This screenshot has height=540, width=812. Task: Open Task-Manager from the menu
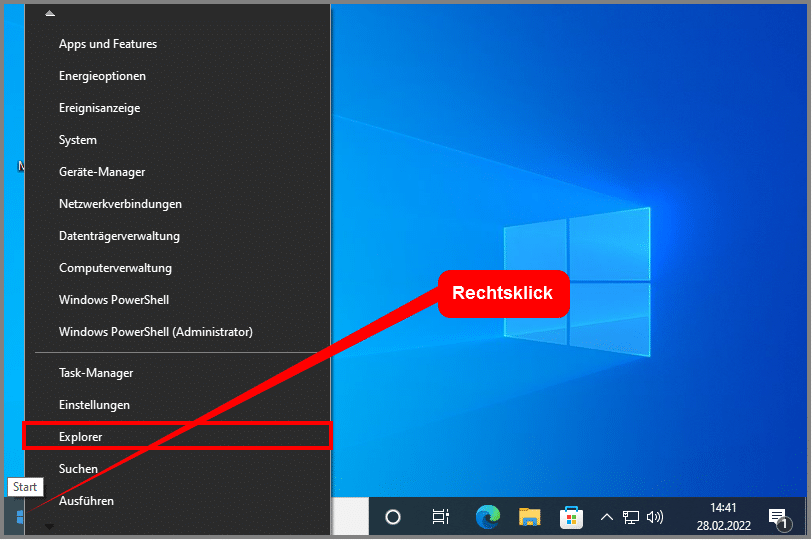[96, 373]
